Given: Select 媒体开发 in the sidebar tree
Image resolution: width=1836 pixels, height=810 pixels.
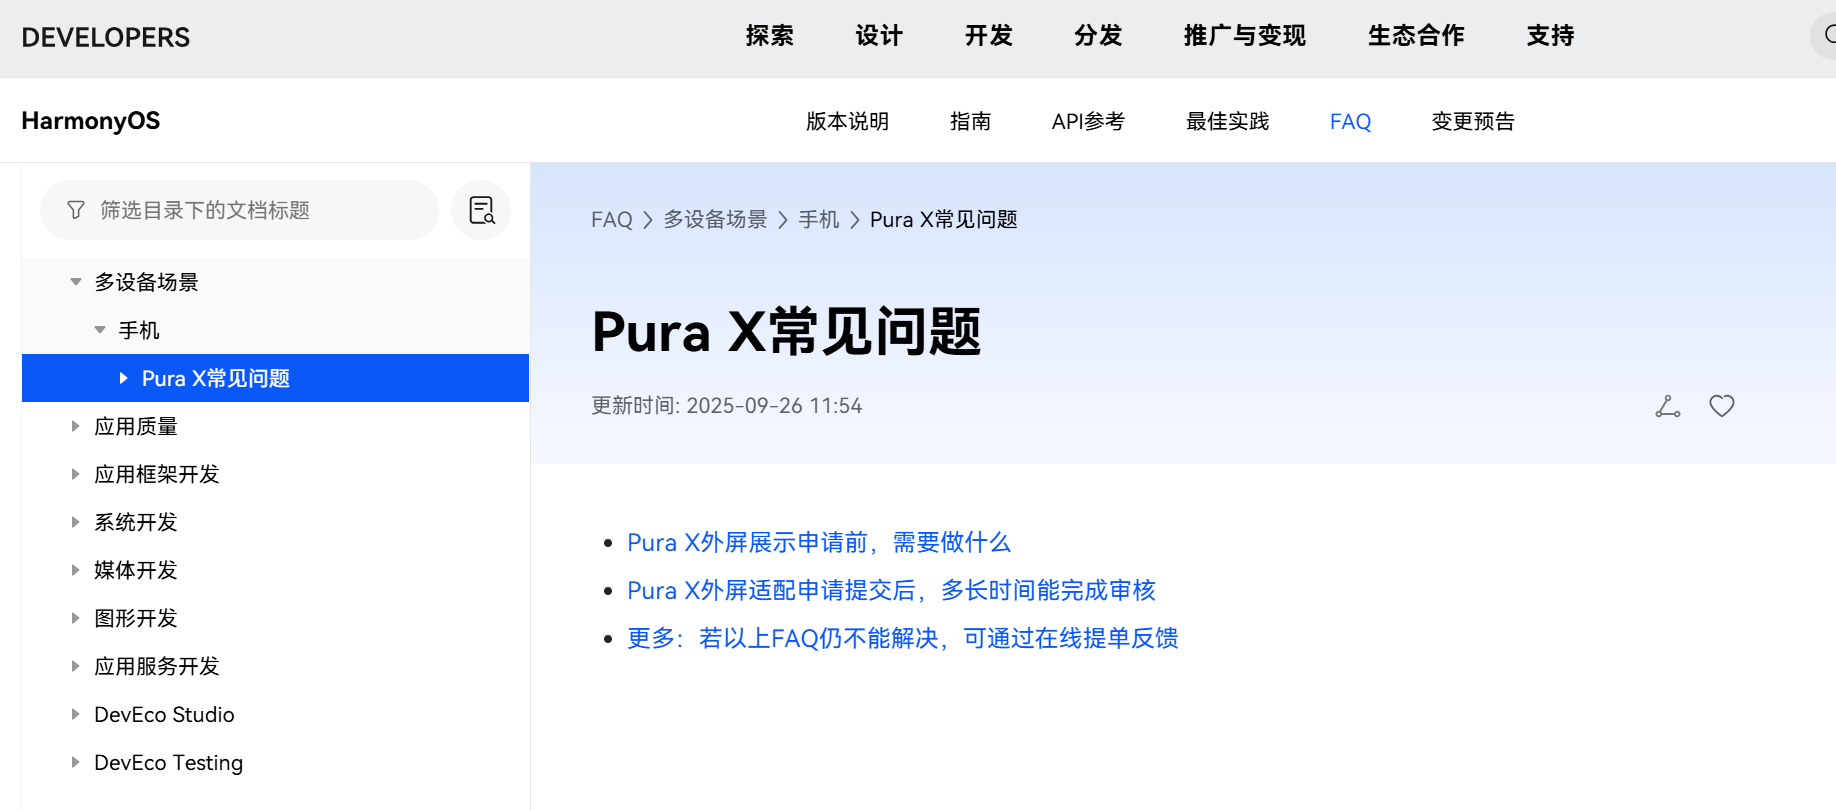Looking at the screenshot, I should coord(136,570).
